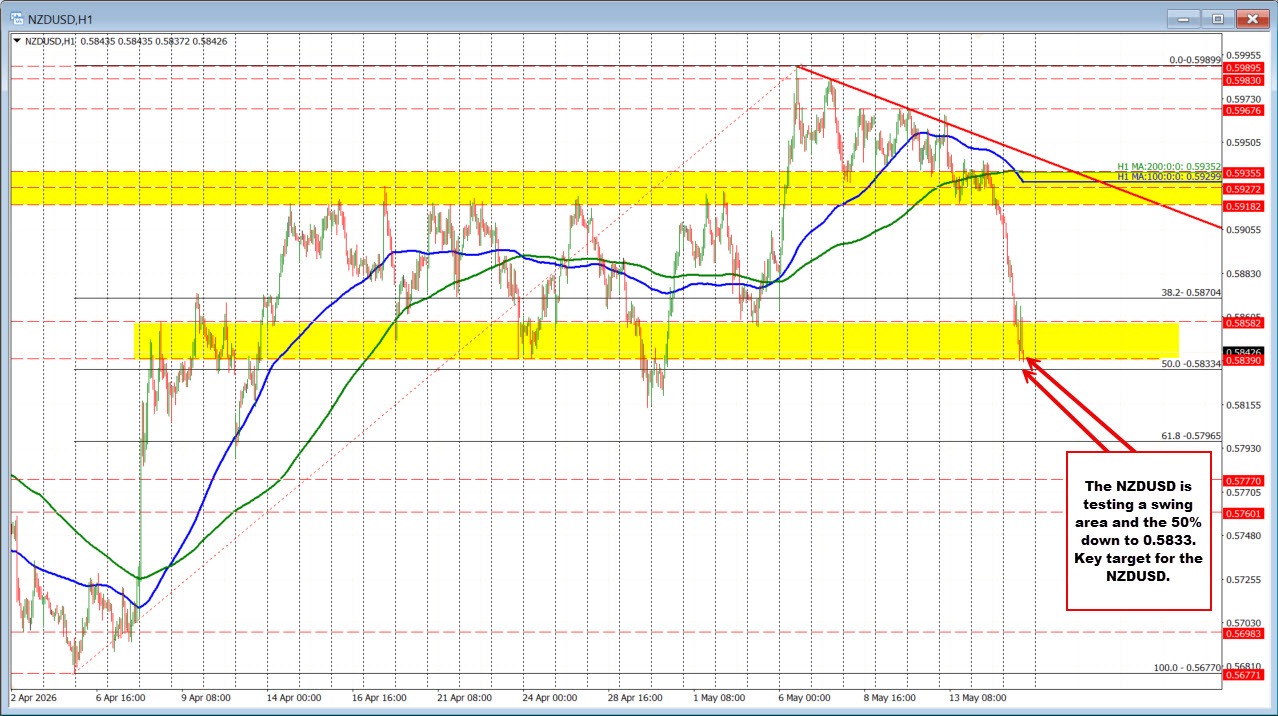Select the 0.56983 red price label
The height and width of the screenshot is (716, 1278).
click(x=1246, y=633)
